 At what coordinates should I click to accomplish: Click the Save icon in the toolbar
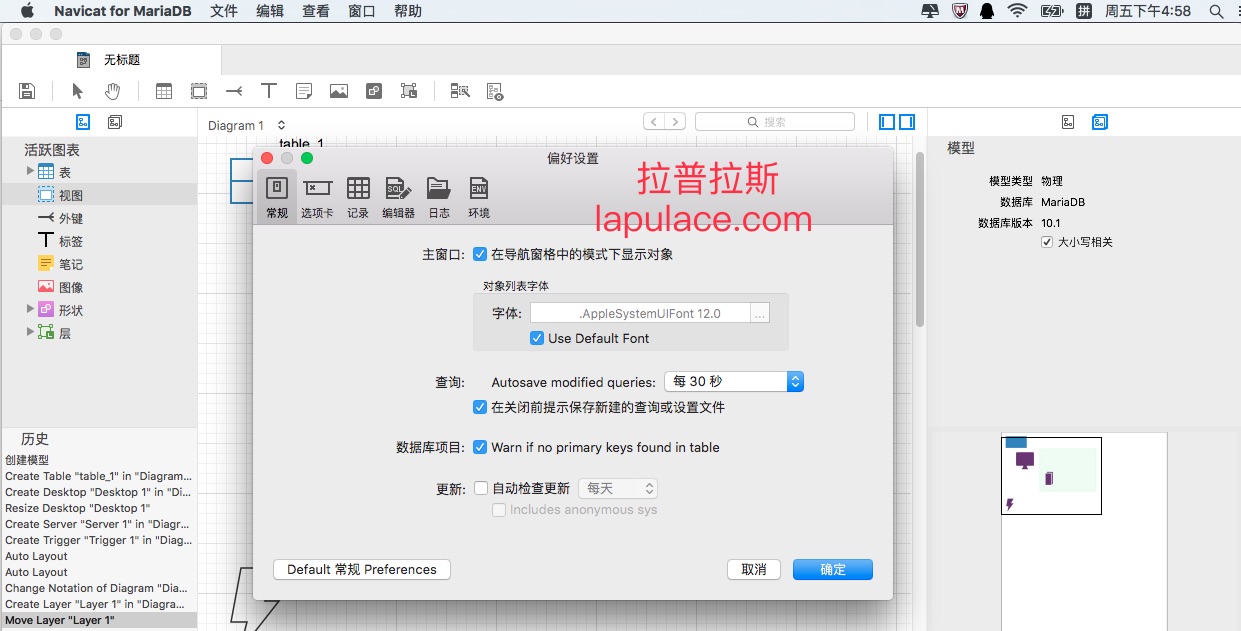click(27, 91)
